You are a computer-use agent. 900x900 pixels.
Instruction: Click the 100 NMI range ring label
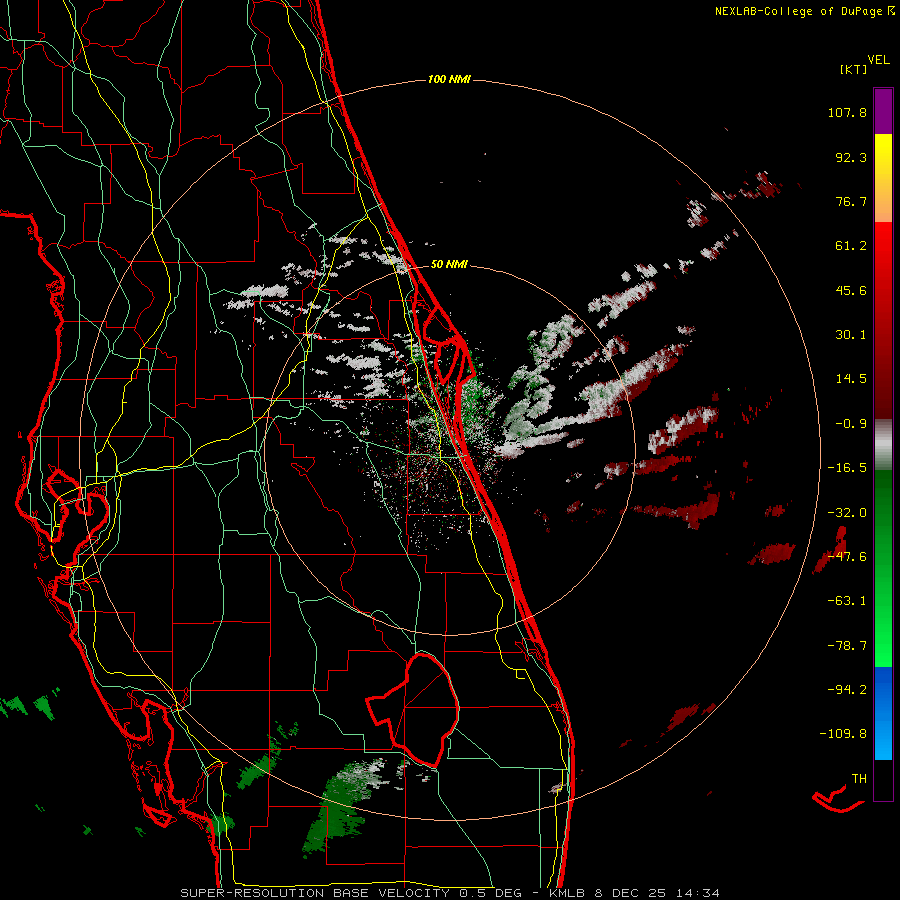click(449, 79)
